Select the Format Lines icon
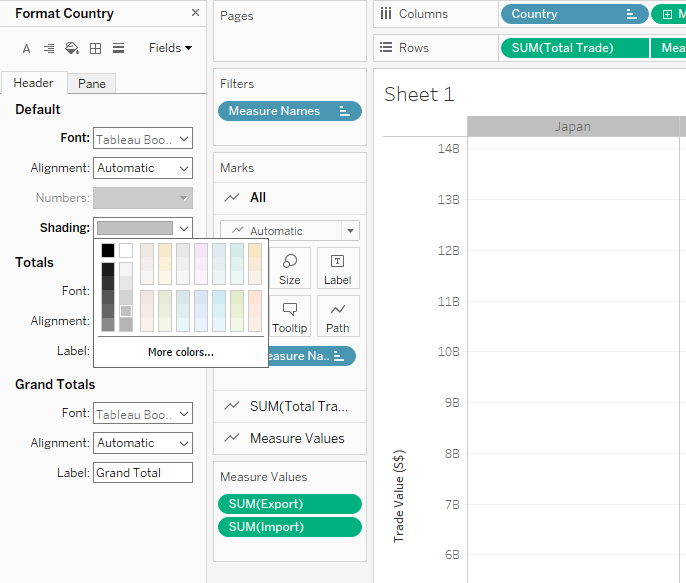This screenshot has width=686, height=583. [118, 48]
